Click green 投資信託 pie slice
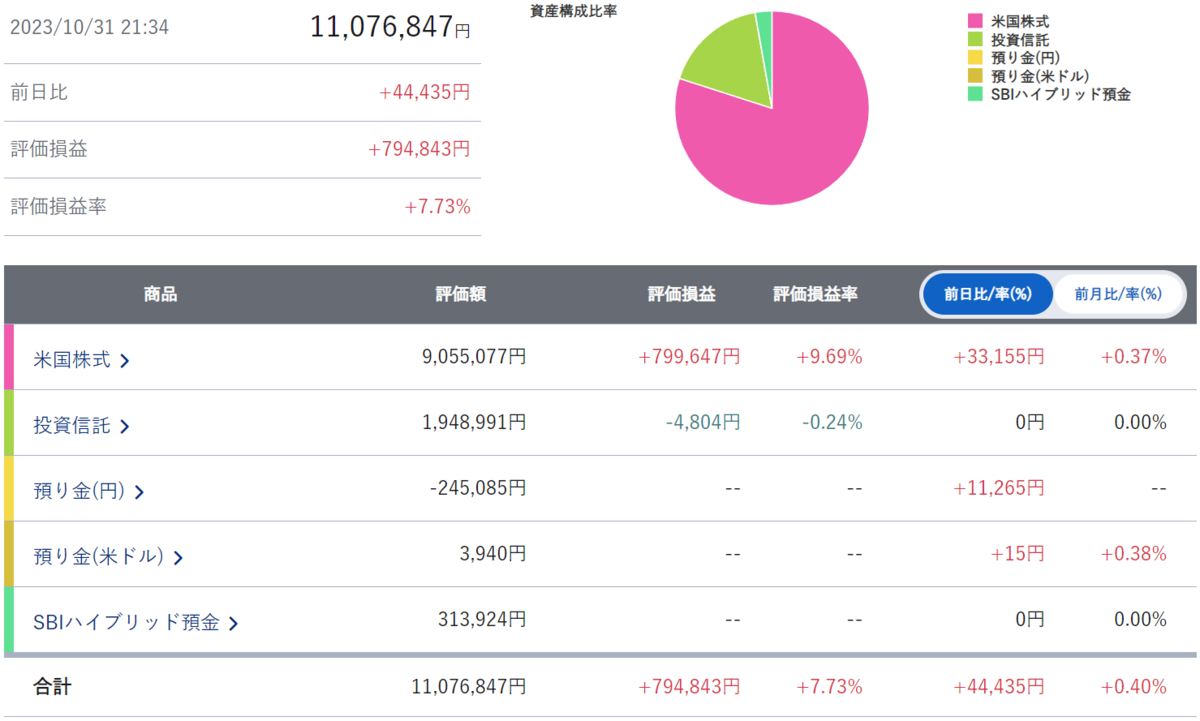1200x721 pixels. [725, 60]
